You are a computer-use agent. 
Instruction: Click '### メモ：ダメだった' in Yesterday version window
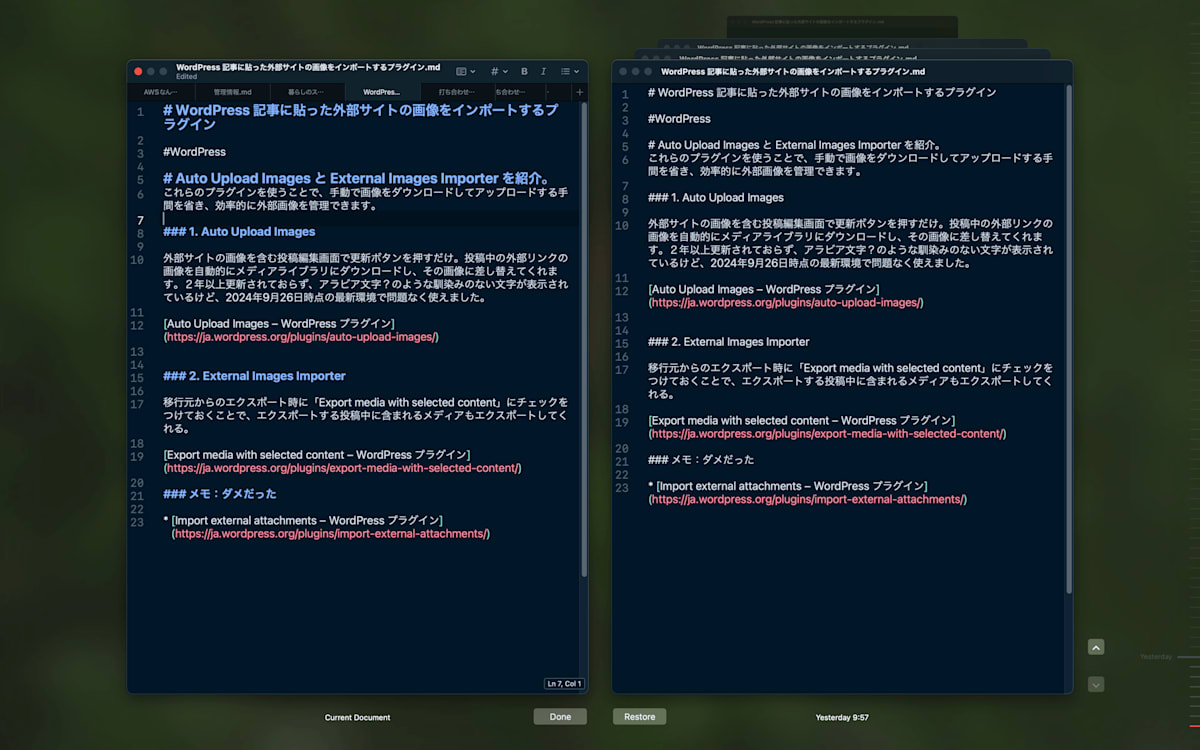click(x=701, y=460)
